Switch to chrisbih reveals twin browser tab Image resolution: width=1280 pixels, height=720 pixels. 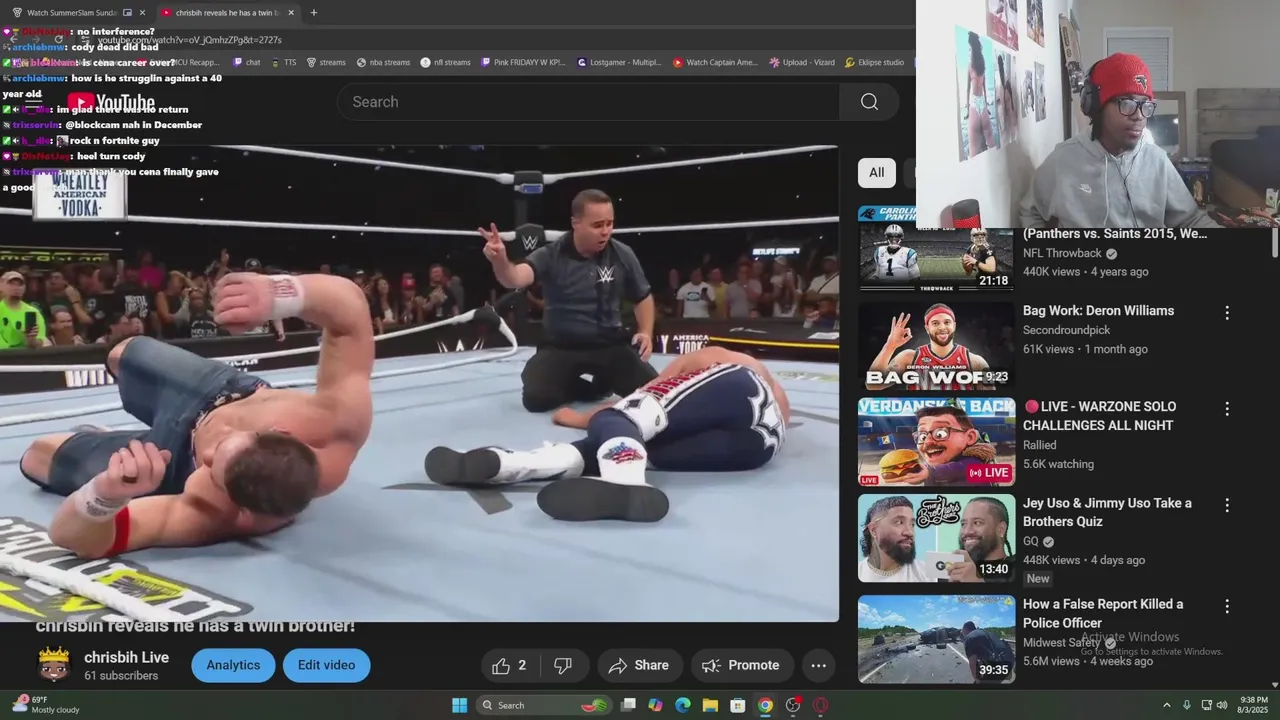(x=228, y=12)
